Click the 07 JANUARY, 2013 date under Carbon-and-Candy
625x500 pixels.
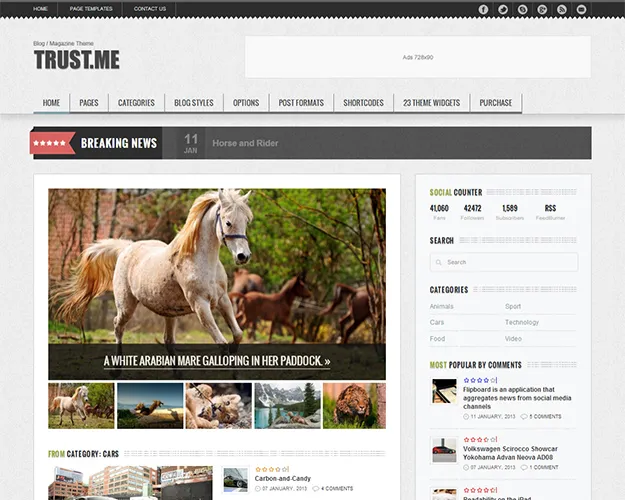[285, 488]
